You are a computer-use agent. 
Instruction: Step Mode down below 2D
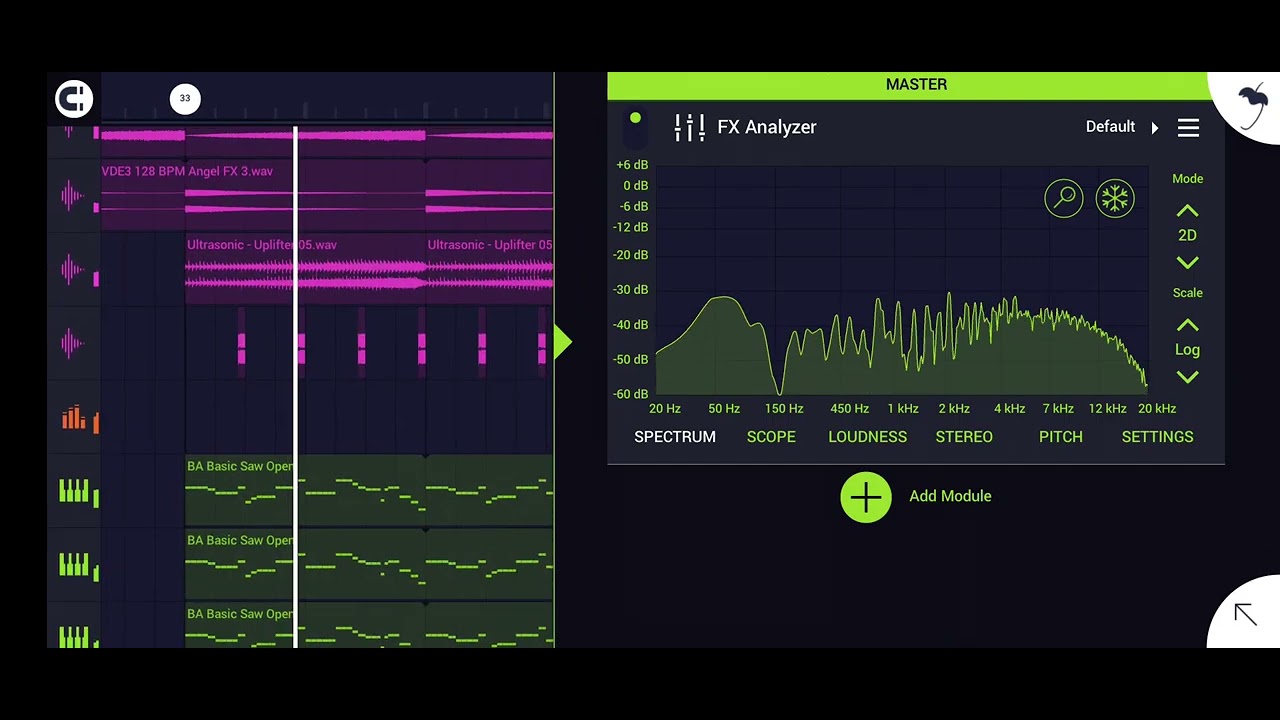coord(1187,263)
